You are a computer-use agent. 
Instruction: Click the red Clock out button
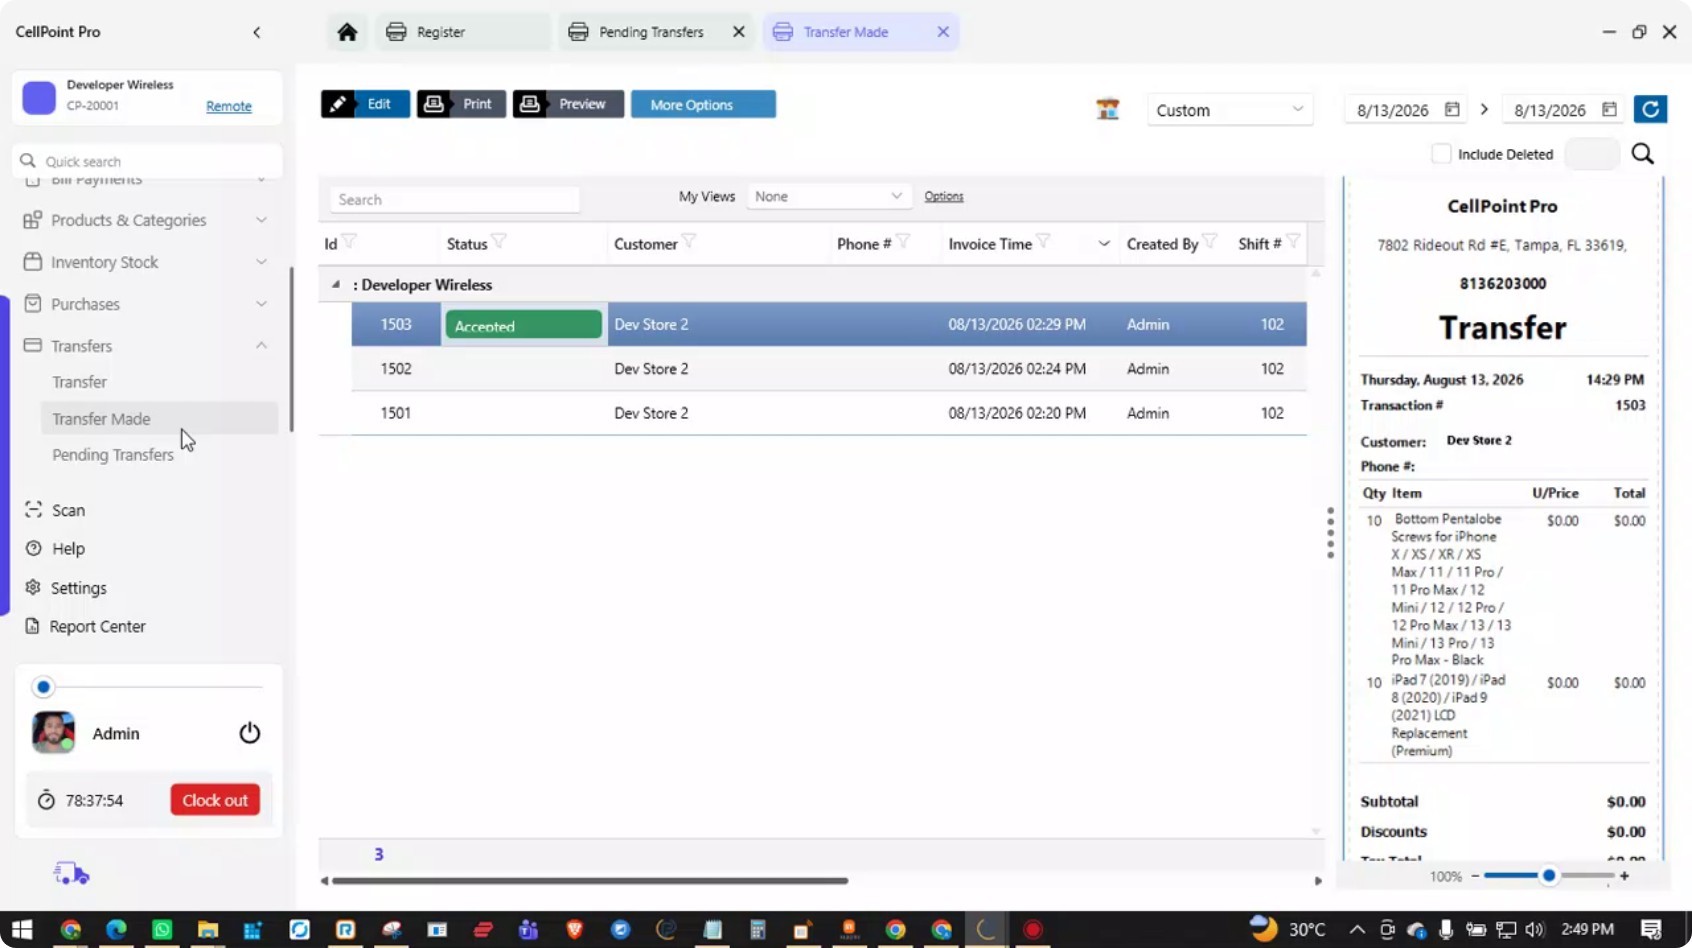click(x=215, y=800)
